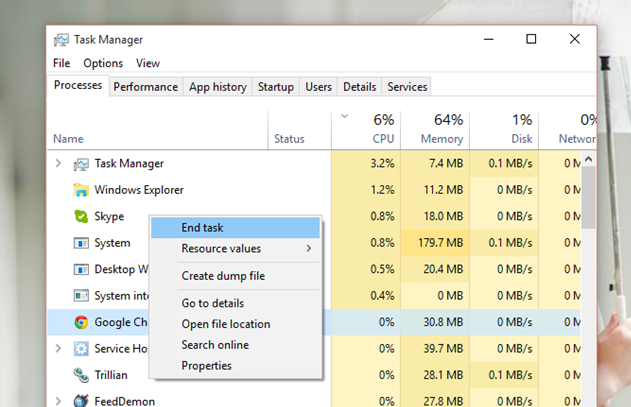Click the Task Manager title bar icon
The image size is (631, 407).
[x=61, y=39]
